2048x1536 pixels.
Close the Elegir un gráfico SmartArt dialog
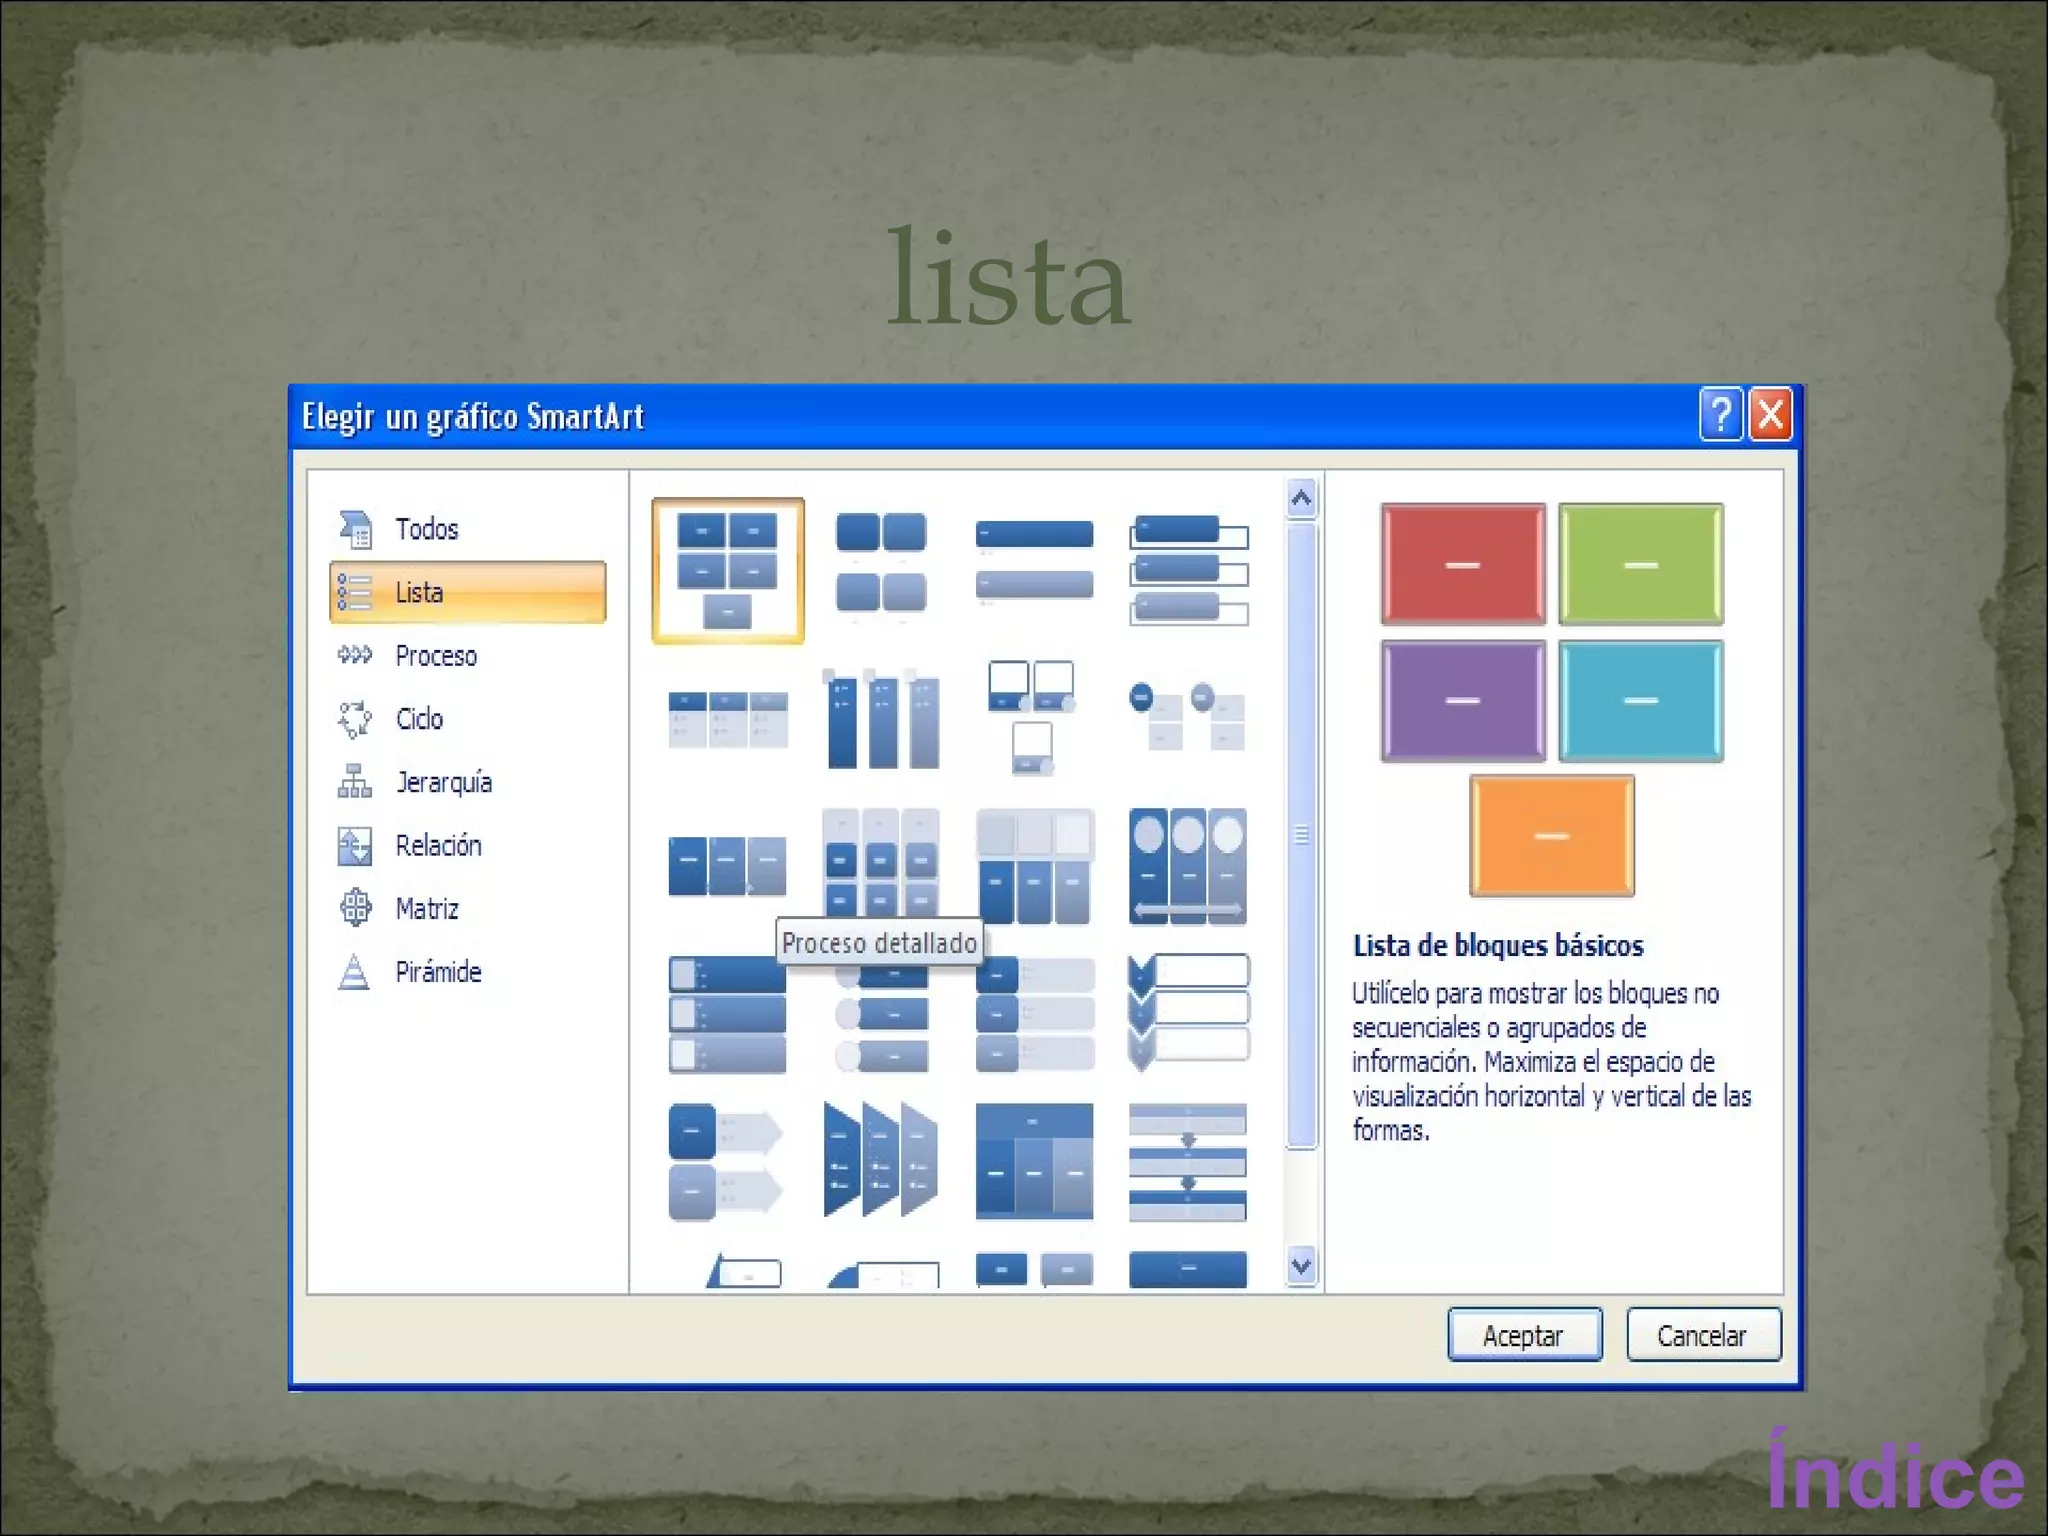pyautogui.click(x=1770, y=414)
